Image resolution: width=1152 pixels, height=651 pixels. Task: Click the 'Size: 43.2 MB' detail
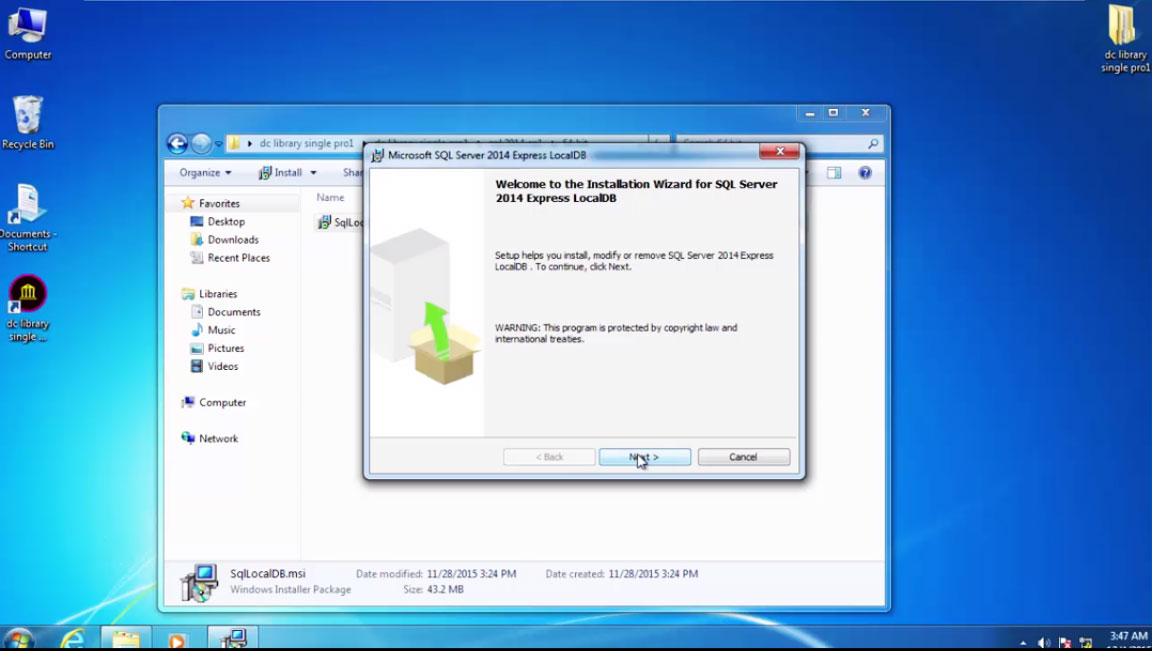click(x=433, y=589)
